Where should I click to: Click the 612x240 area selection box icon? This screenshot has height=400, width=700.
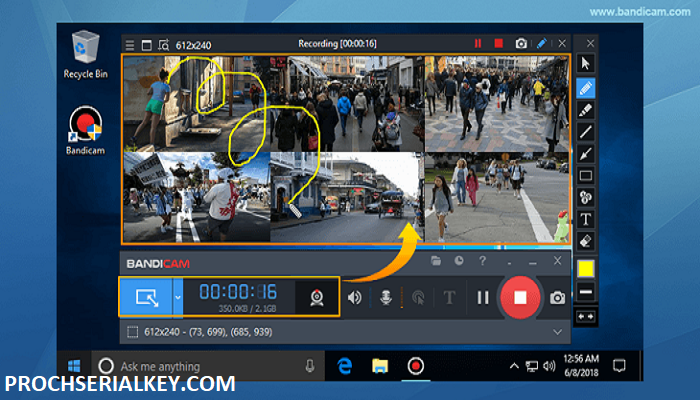[x=133, y=332]
